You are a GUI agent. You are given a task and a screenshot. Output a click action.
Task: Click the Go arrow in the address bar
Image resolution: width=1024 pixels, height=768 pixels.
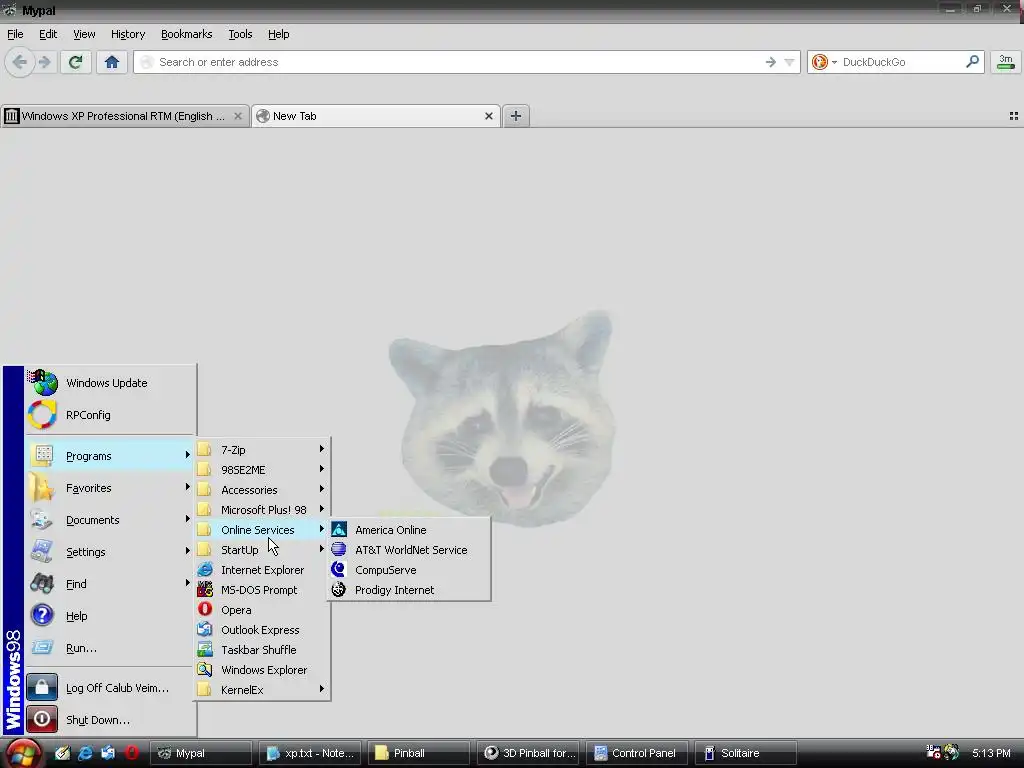click(771, 62)
